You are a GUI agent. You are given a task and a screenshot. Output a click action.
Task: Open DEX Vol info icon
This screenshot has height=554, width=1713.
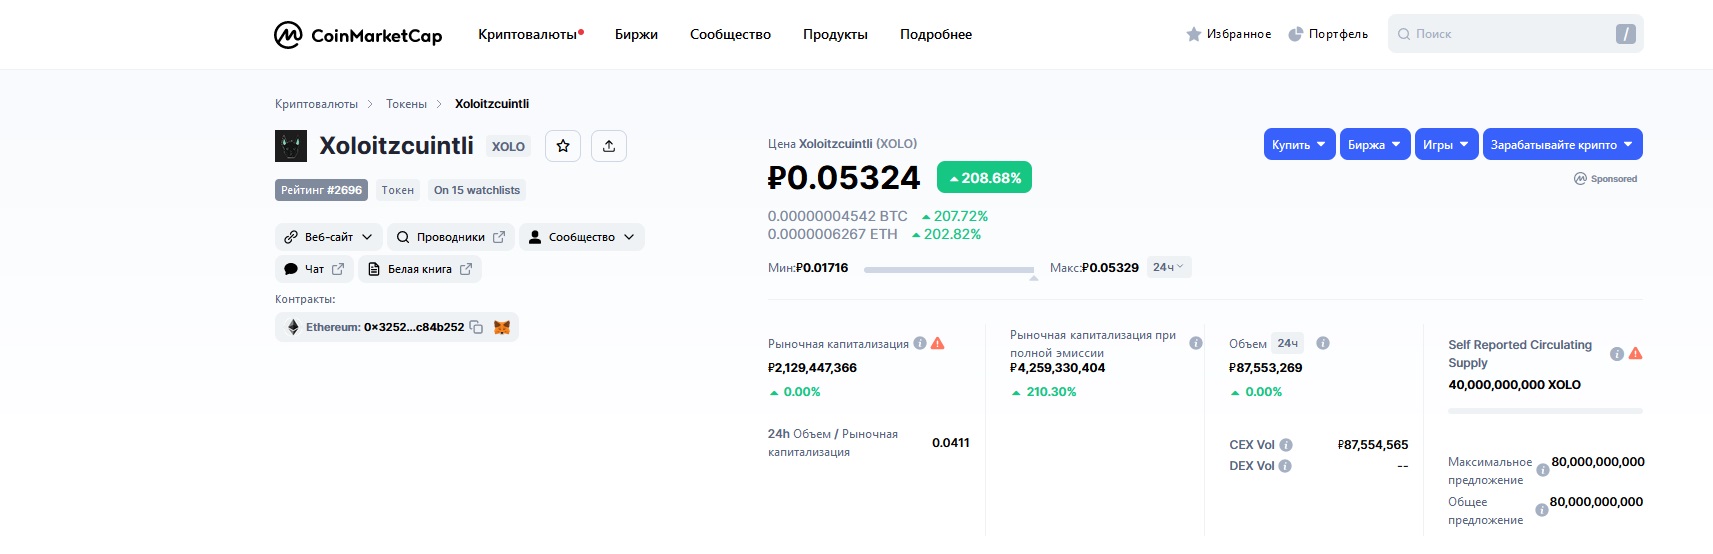point(1285,466)
